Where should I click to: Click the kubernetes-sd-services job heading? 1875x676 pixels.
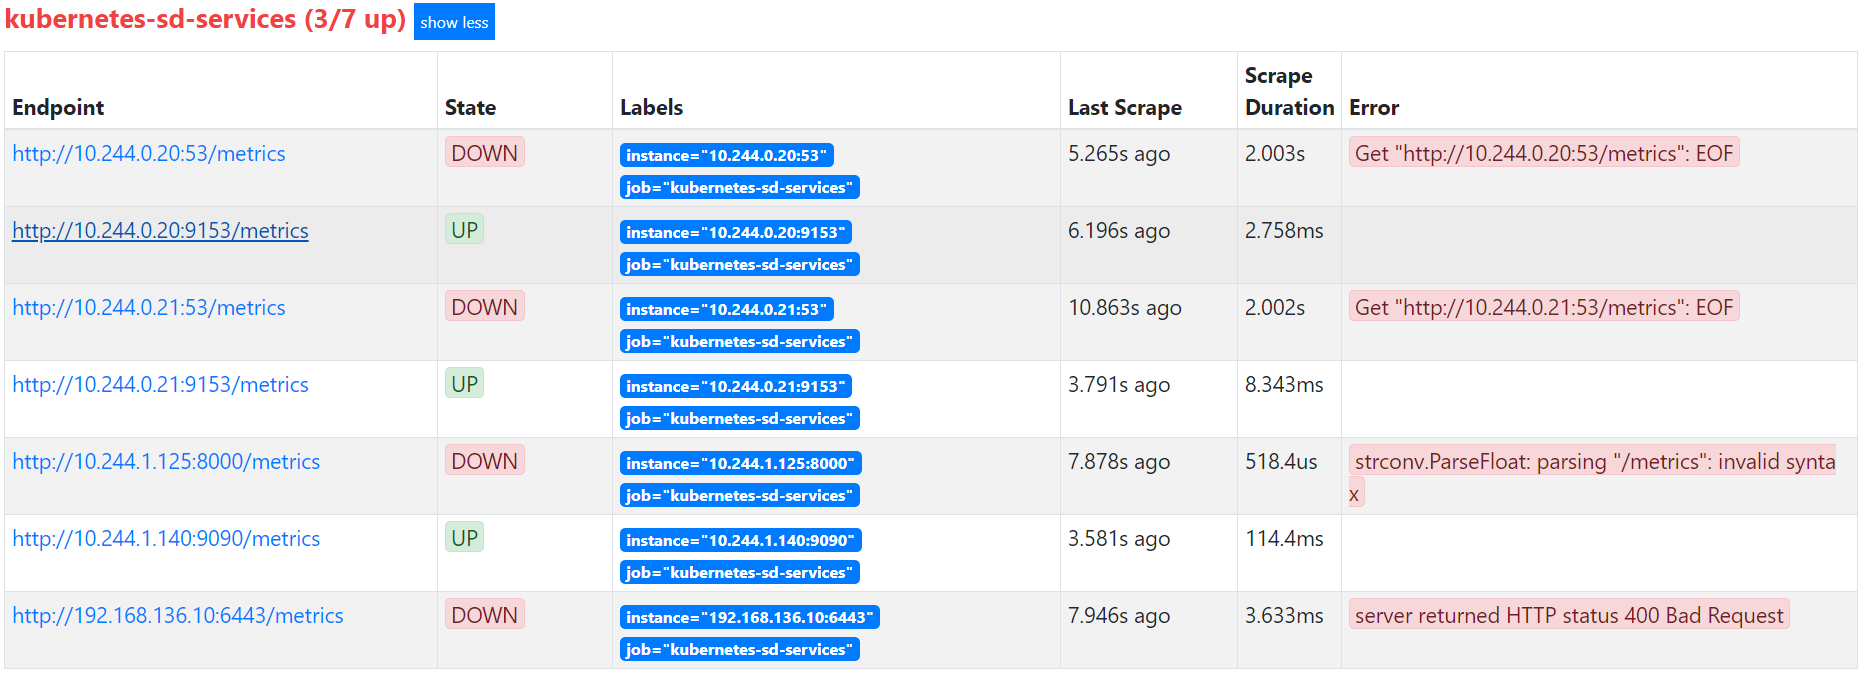[x=205, y=20]
